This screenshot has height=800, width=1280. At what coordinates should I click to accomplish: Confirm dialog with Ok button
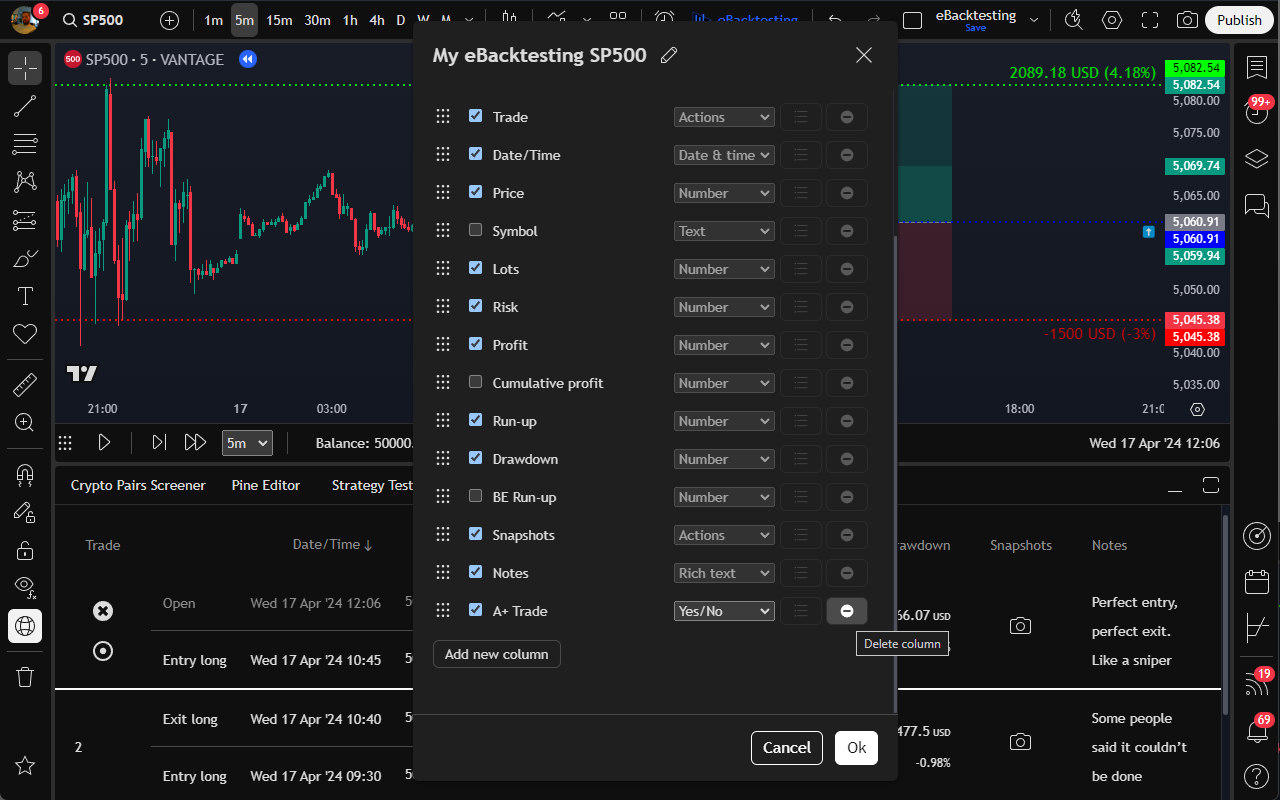(857, 748)
